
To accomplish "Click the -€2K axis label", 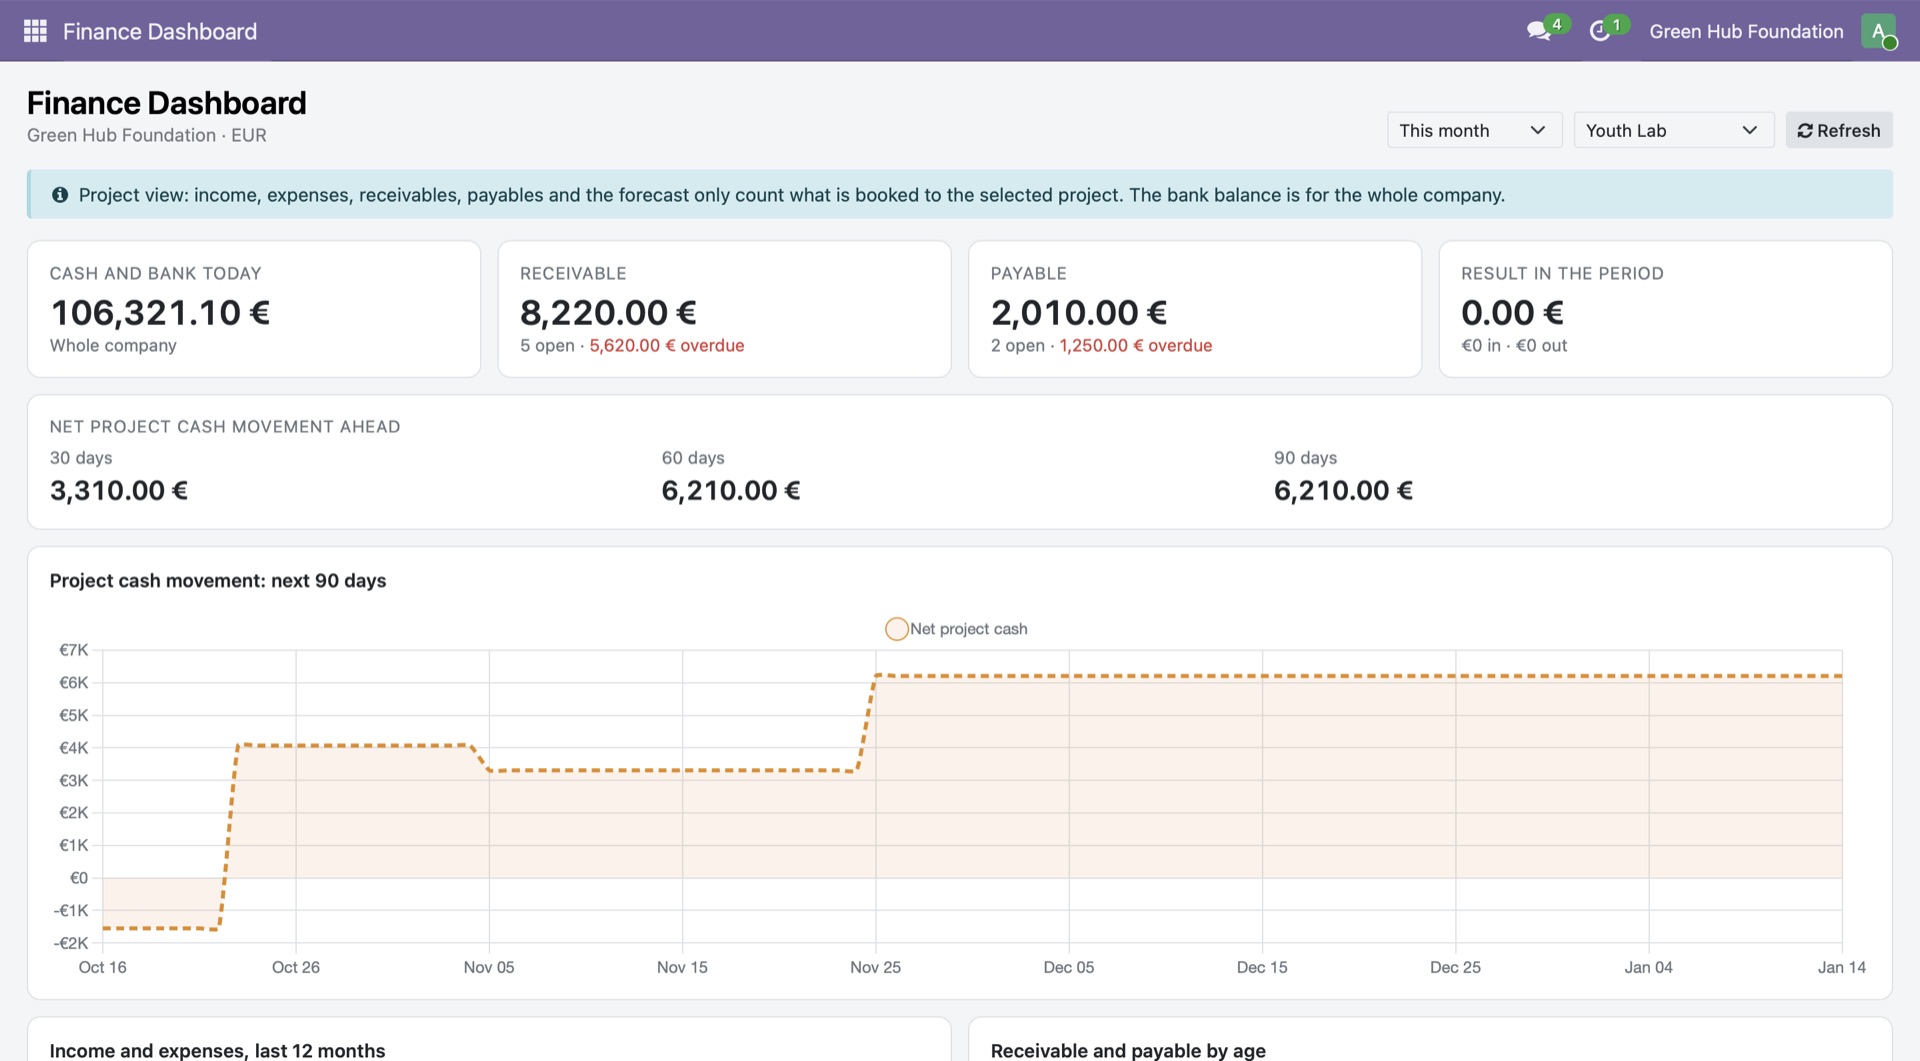I will pyautogui.click(x=71, y=943).
